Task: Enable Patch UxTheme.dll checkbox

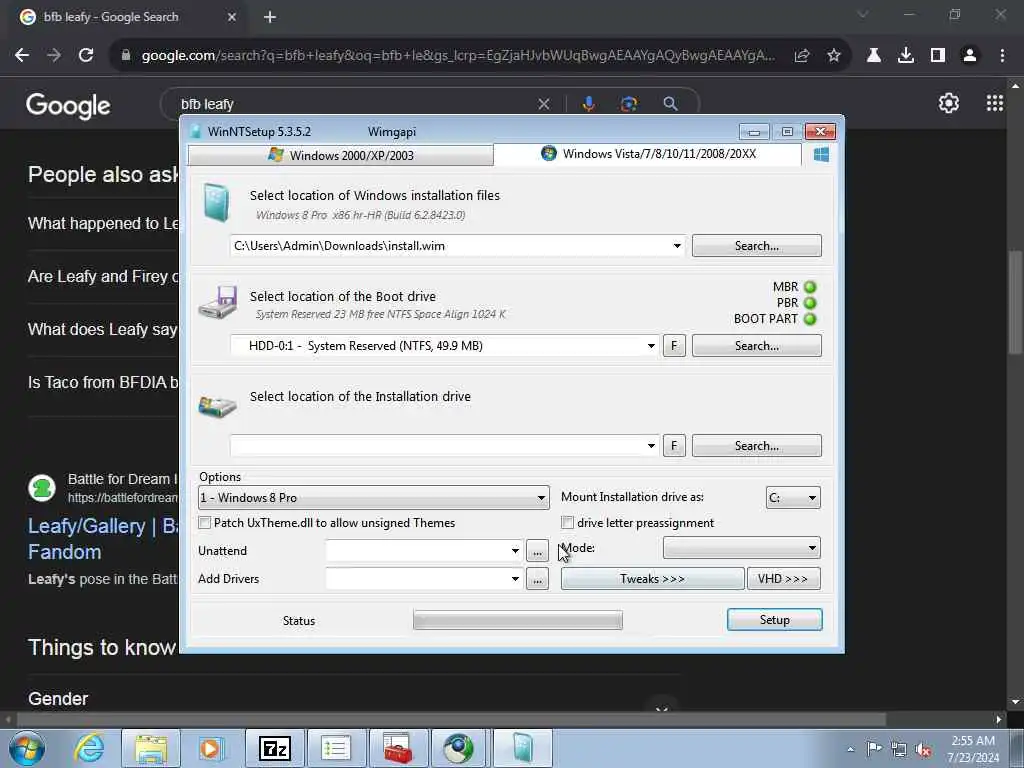Action: tap(205, 522)
